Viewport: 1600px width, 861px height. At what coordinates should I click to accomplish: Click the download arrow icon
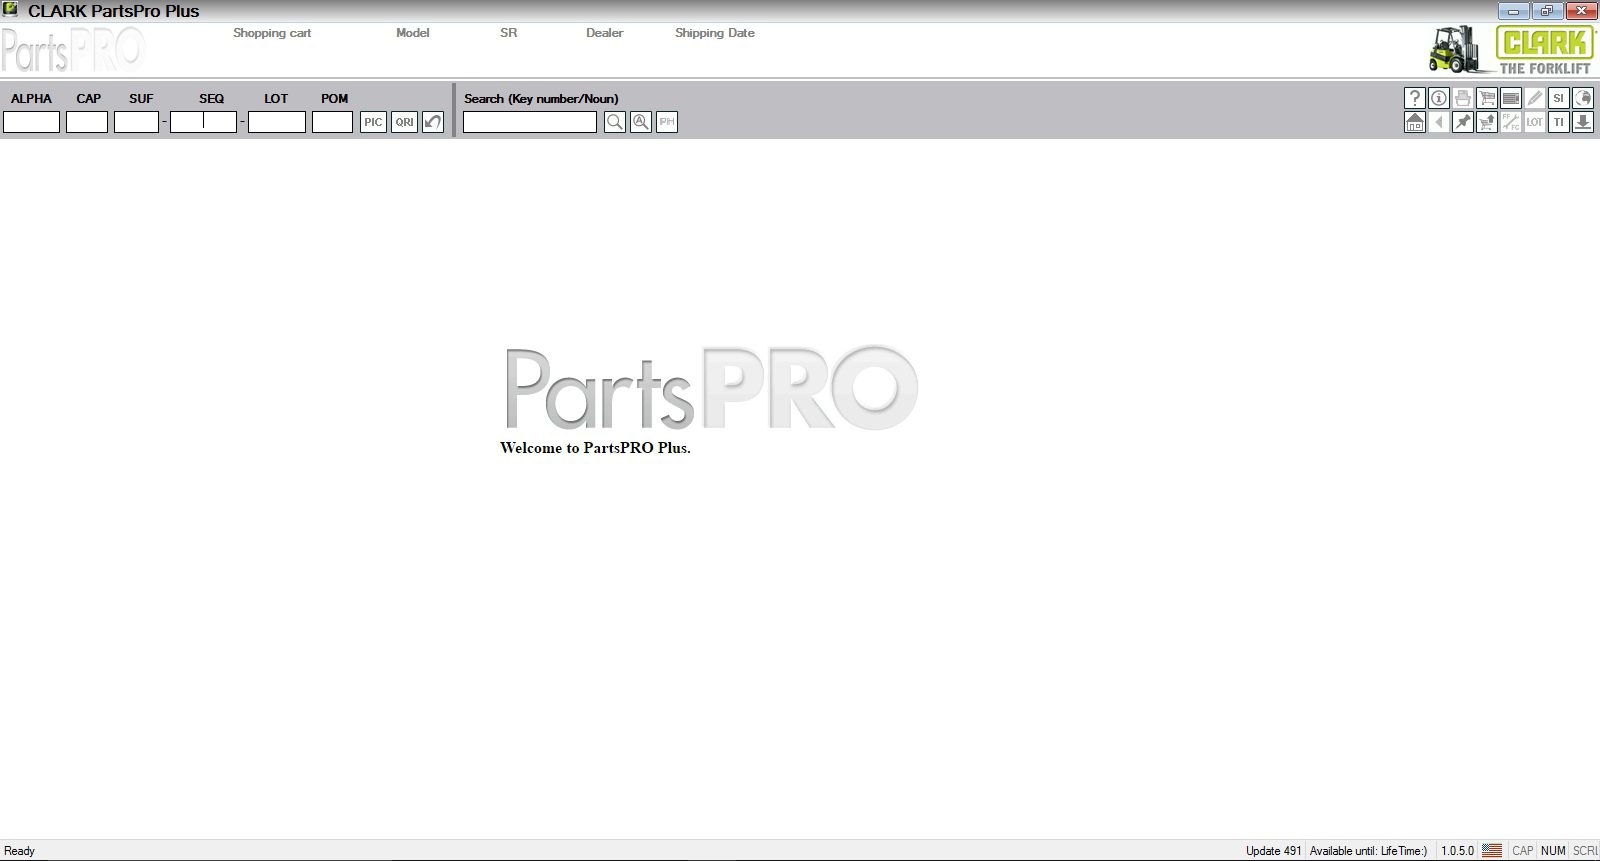click(x=1582, y=122)
